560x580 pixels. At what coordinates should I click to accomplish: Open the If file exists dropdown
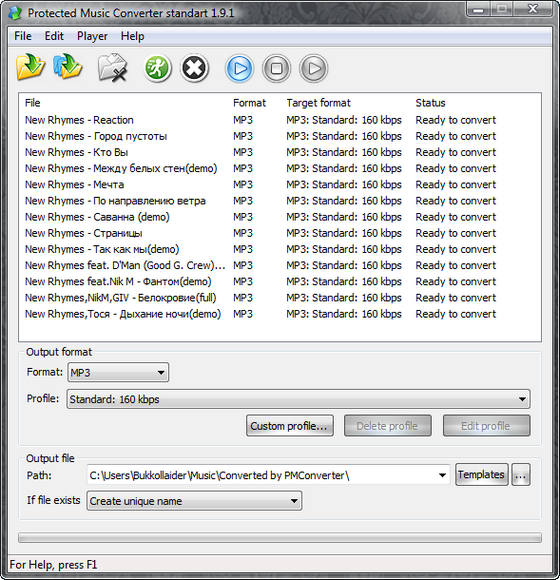pos(194,501)
